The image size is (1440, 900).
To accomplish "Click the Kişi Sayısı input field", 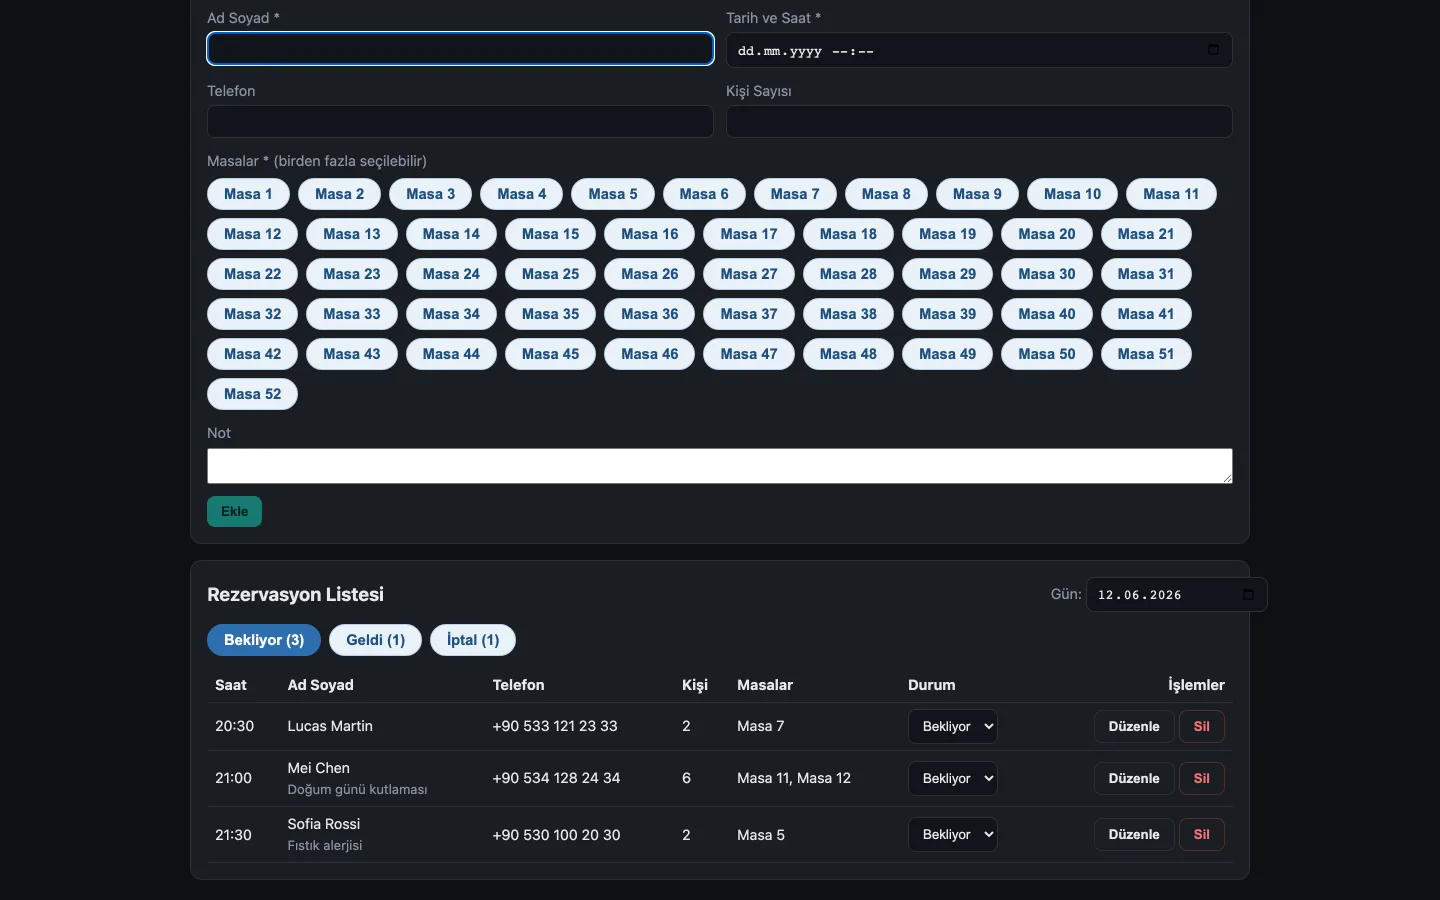I will pos(979,122).
